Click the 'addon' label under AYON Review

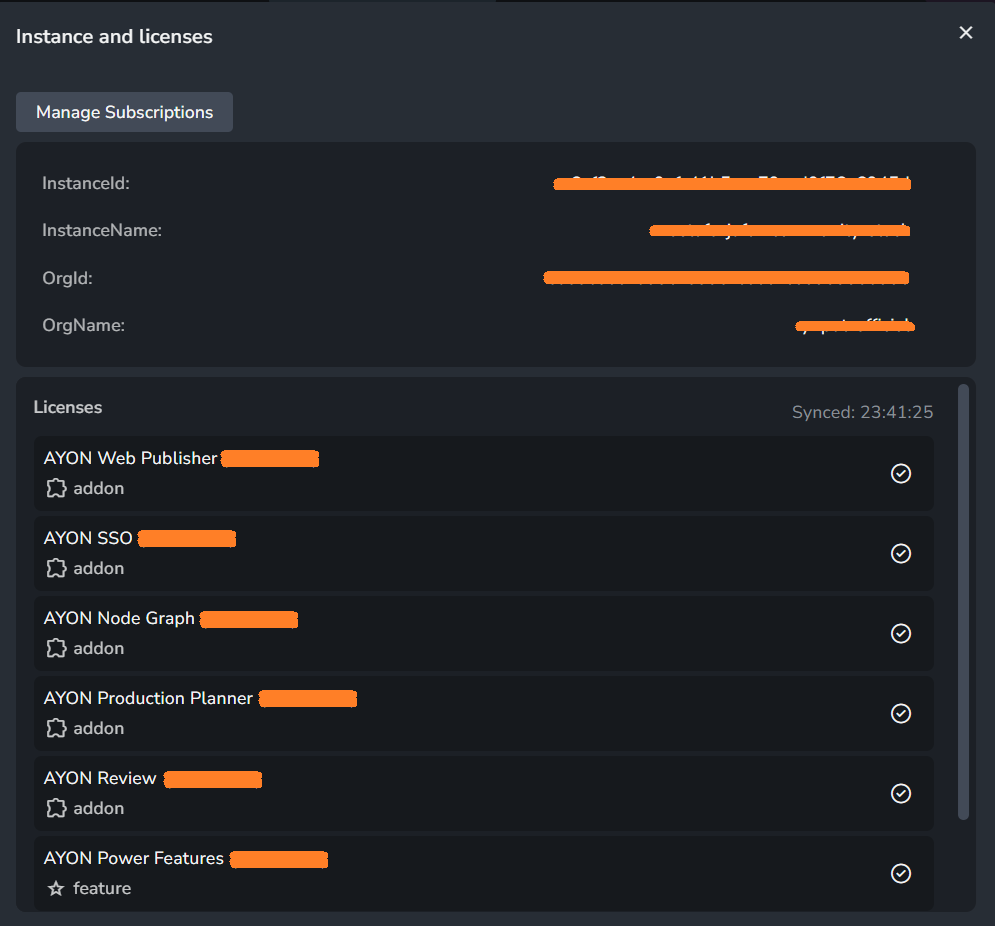(x=98, y=808)
